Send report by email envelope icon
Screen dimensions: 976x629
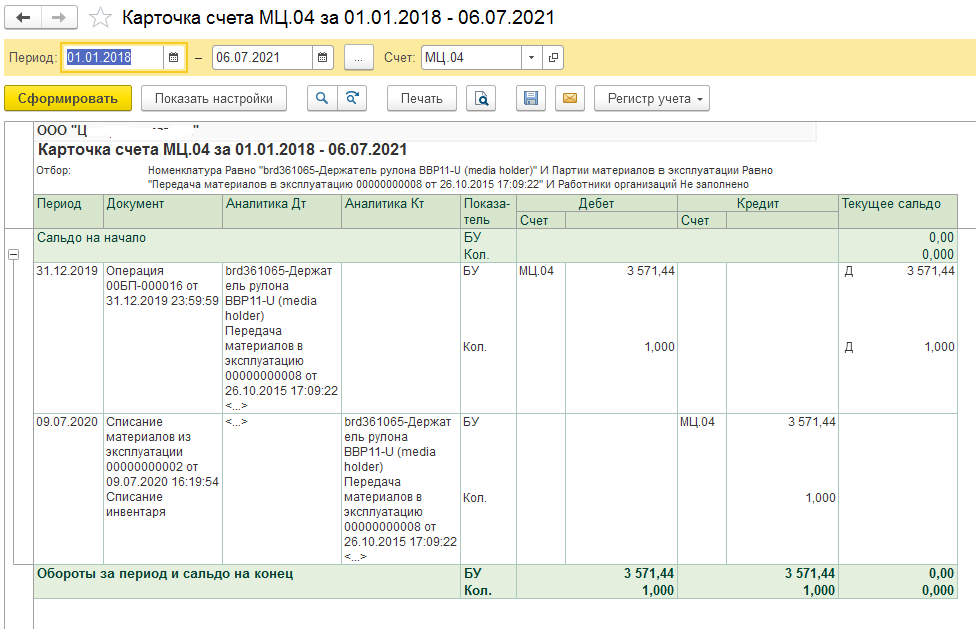pos(570,98)
